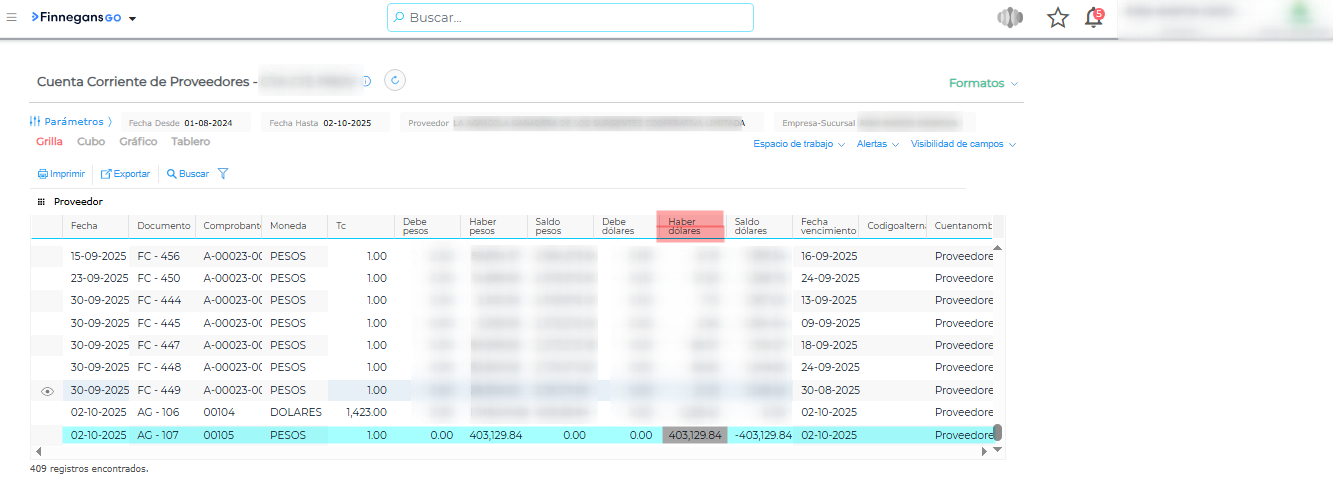The height and width of the screenshot is (488, 1333).
Task: Expand Visibilidad de campos menu
Action: [963, 144]
